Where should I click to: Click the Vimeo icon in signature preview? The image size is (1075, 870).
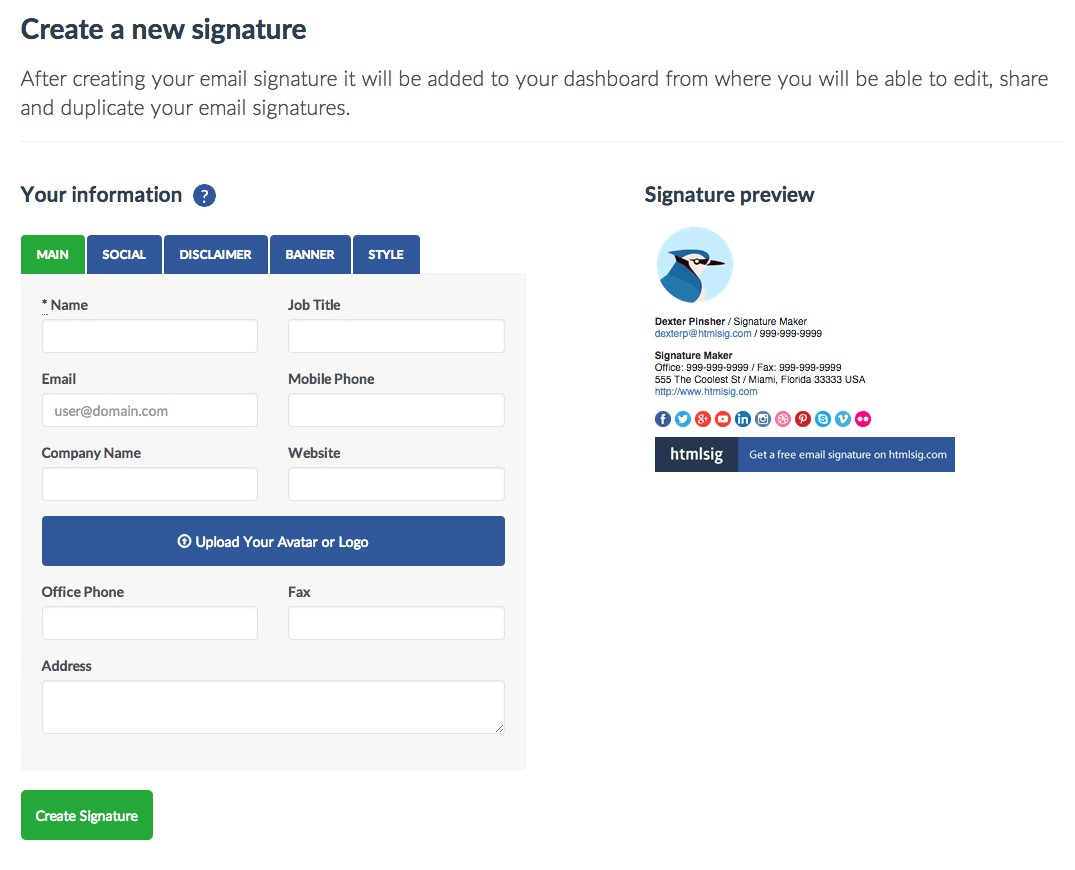pos(843,419)
